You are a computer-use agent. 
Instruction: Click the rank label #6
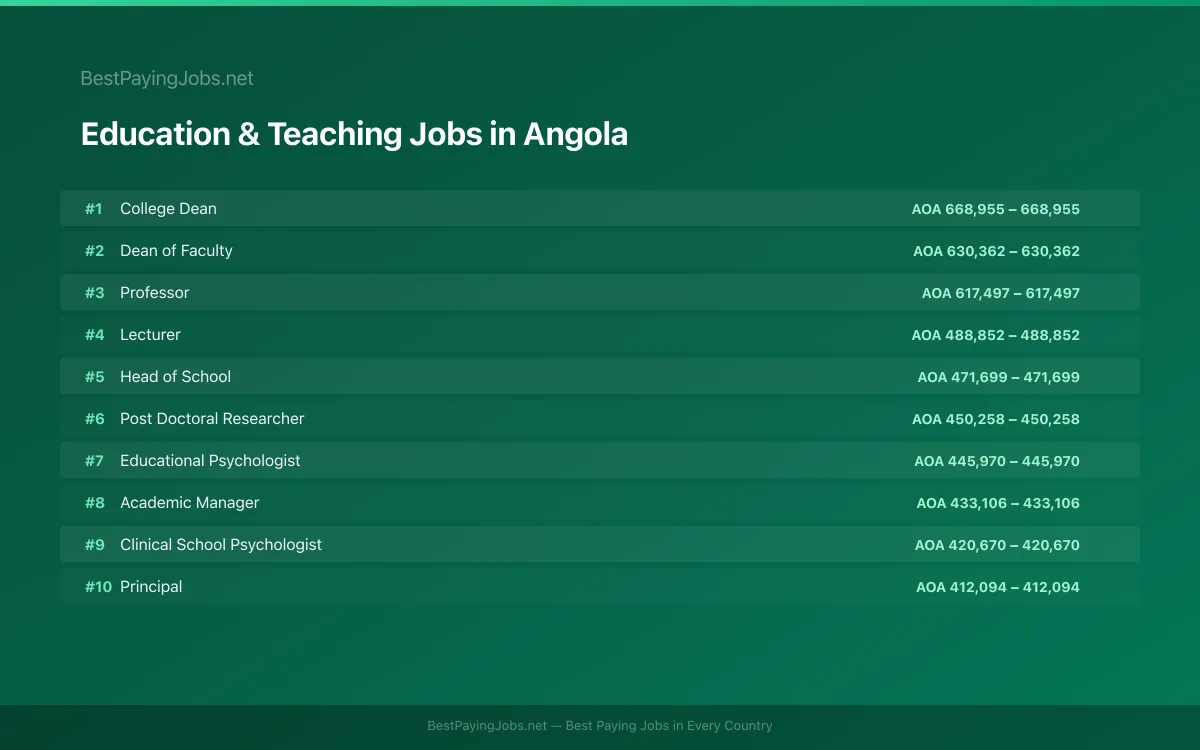point(94,419)
